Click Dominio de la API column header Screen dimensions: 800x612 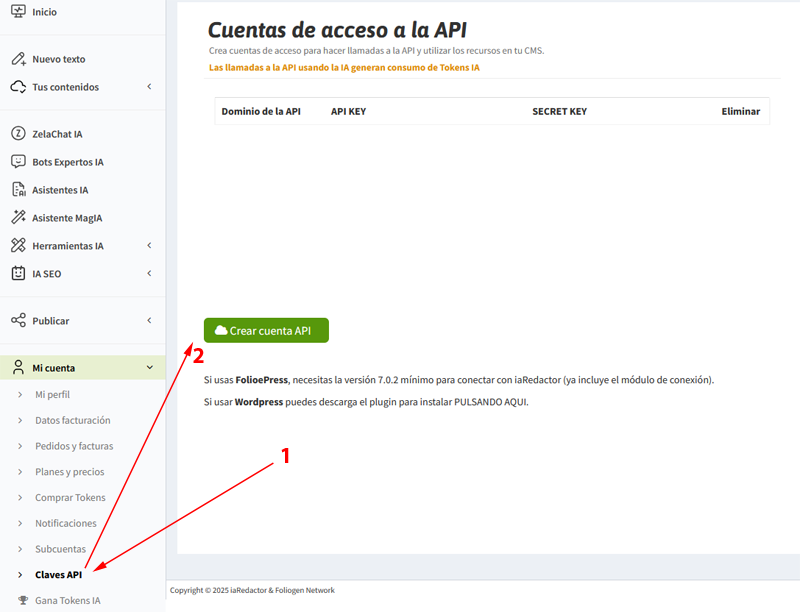(x=261, y=111)
